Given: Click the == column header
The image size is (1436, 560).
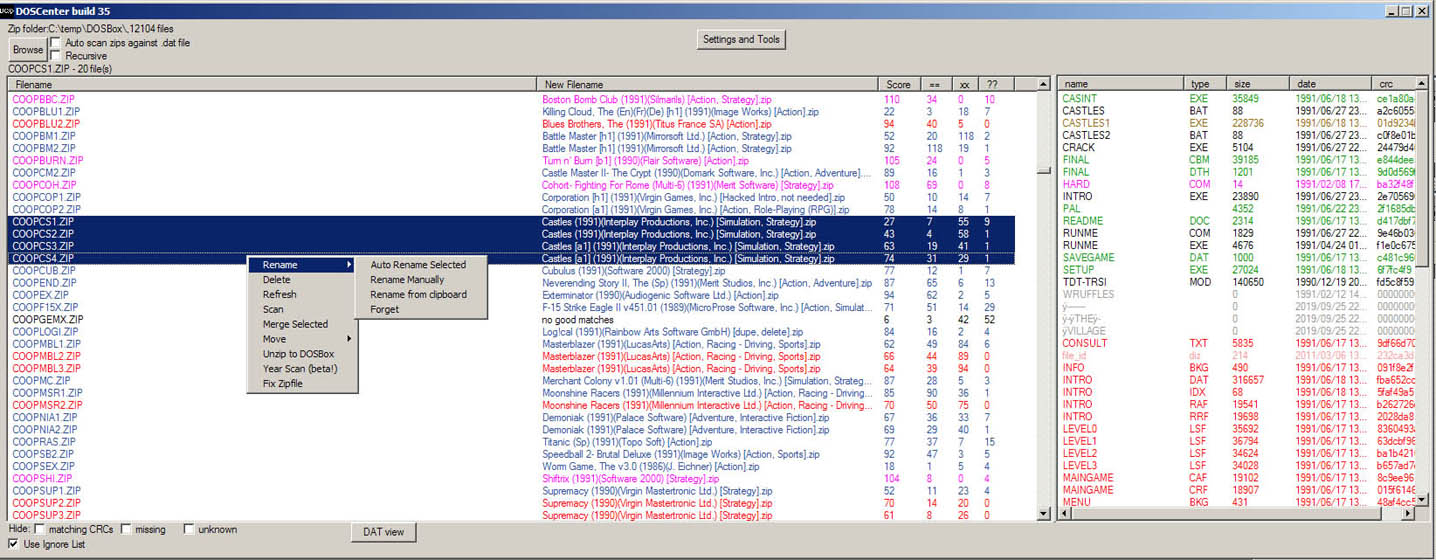Looking at the screenshot, I should [936, 85].
